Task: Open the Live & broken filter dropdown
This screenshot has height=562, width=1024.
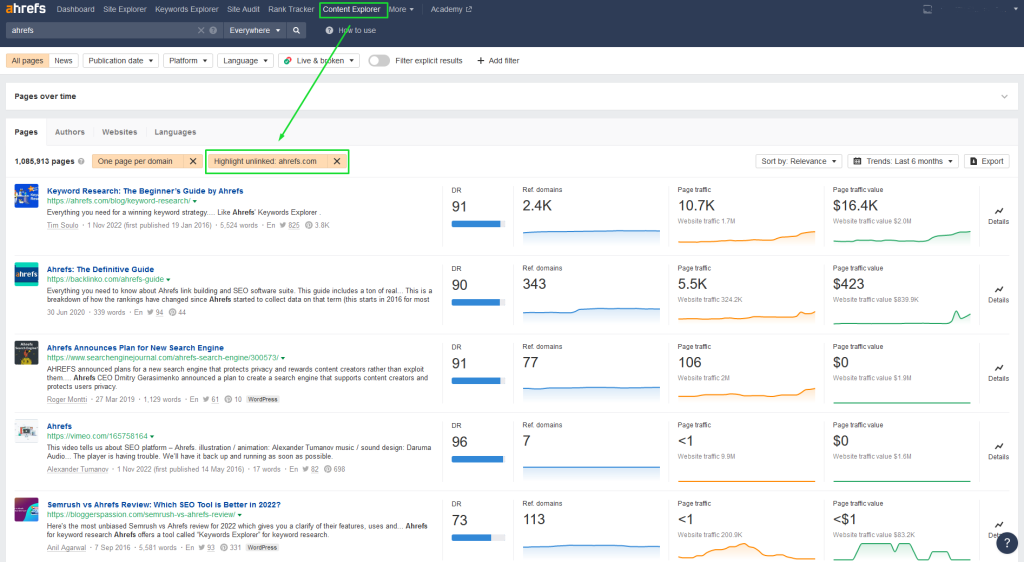Action: click(x=319, y=61)
